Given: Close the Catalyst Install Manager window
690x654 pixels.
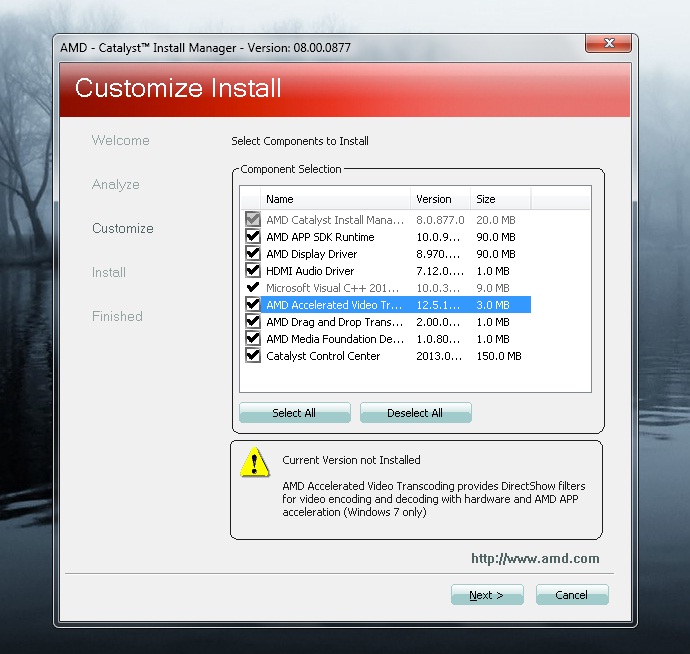Looking at the screenshot, I should point(609,43).
